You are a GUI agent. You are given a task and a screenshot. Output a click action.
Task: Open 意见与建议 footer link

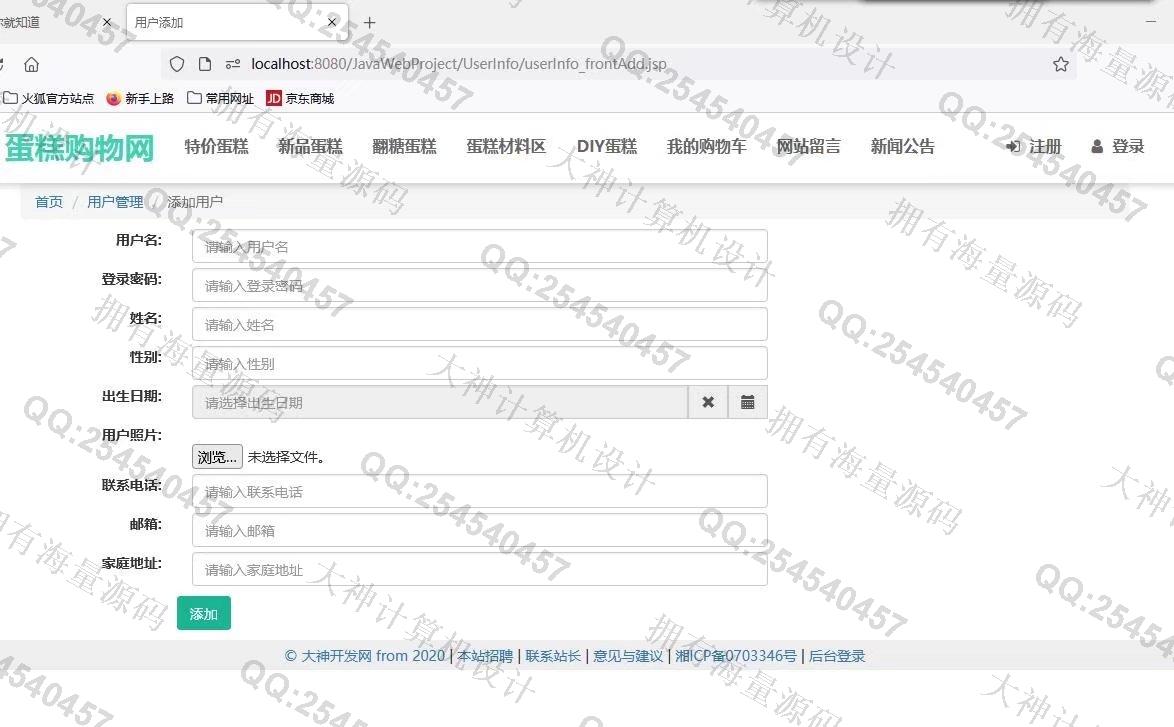(x=628, y=656)
